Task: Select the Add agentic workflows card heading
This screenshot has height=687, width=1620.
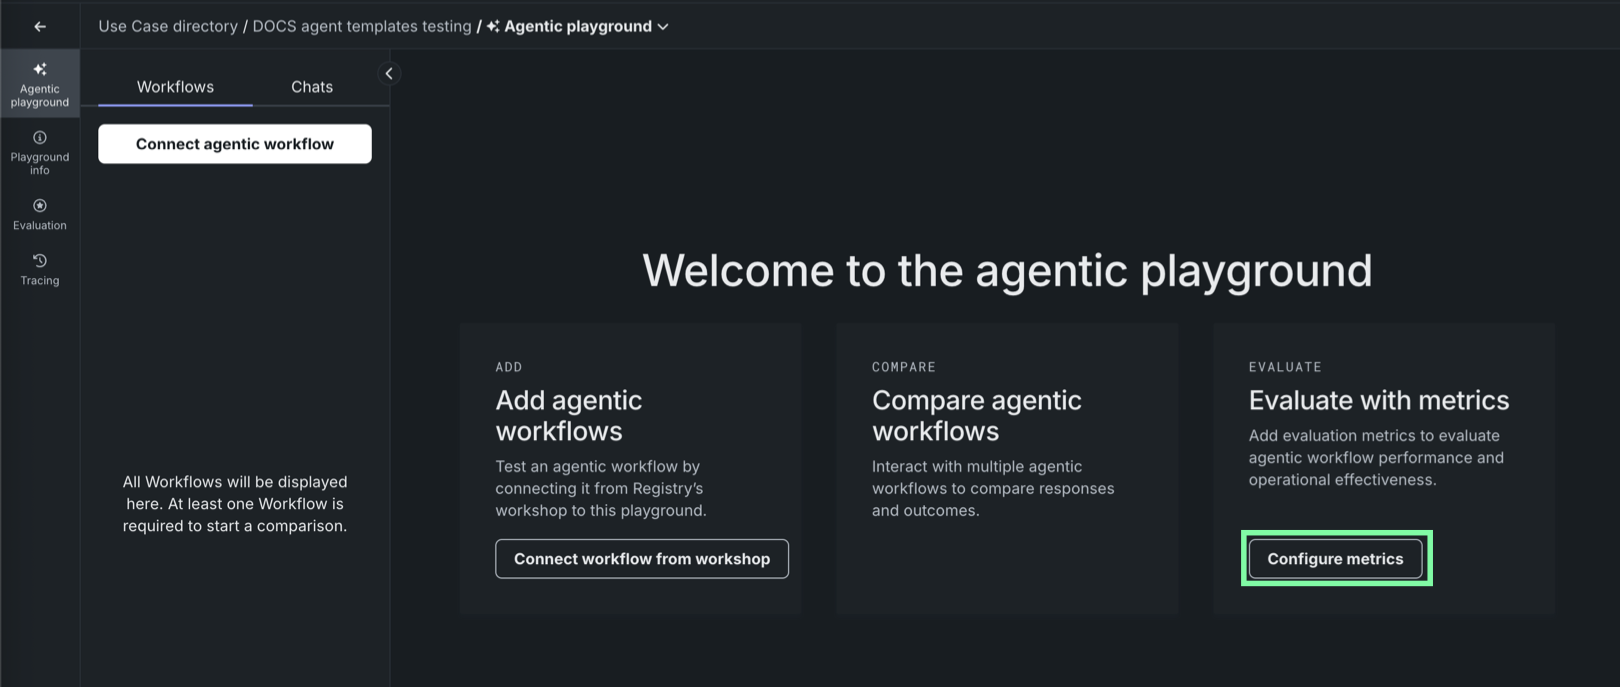Action: [x=568, y=415]
